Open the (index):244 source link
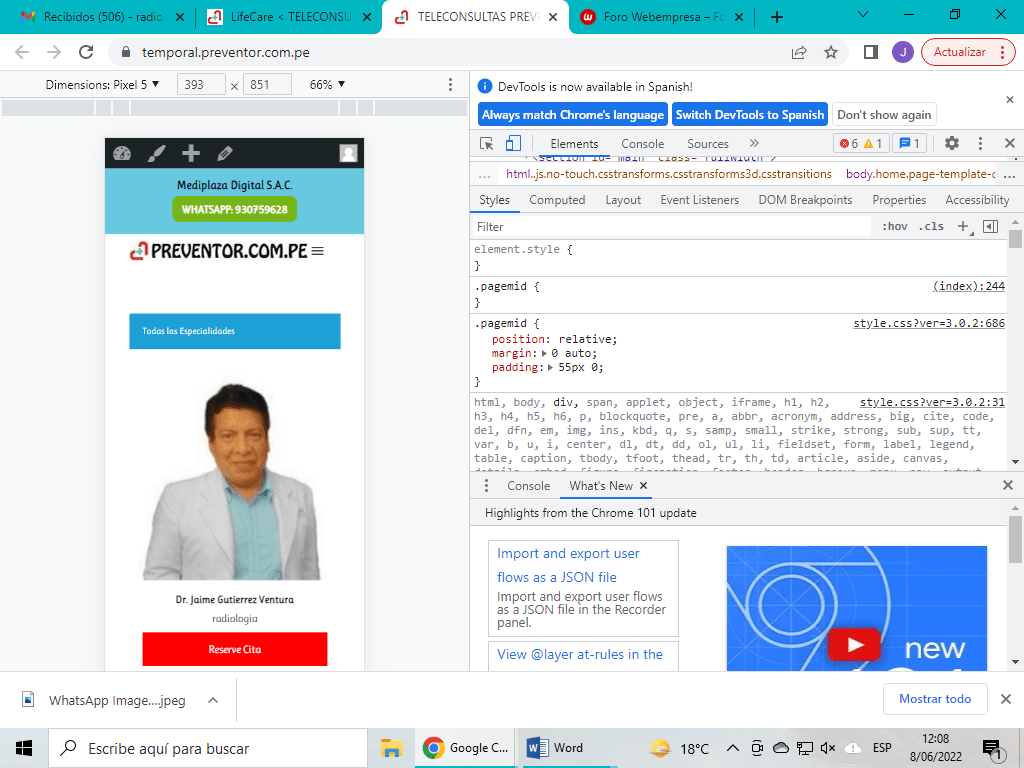The image size is (1024, 768). pos(968,286)
